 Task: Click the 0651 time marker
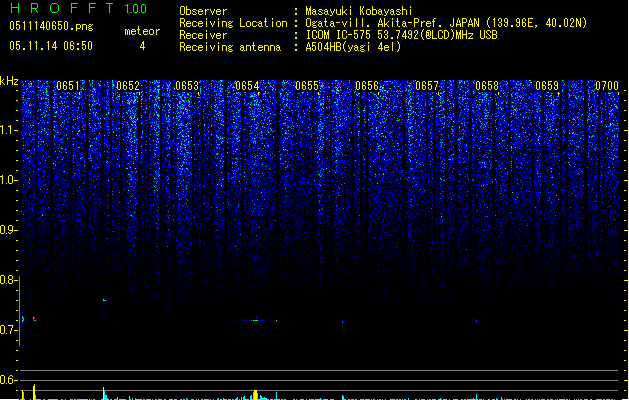click(68, 86)
